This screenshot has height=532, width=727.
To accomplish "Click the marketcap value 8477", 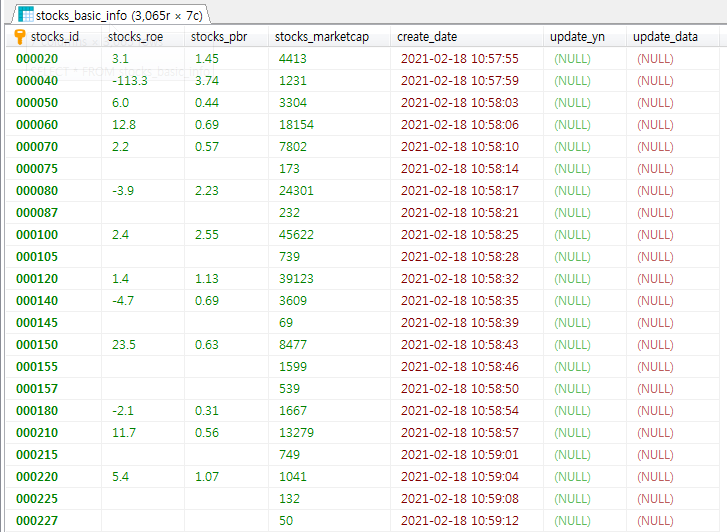I will click(x=293, y=345).
